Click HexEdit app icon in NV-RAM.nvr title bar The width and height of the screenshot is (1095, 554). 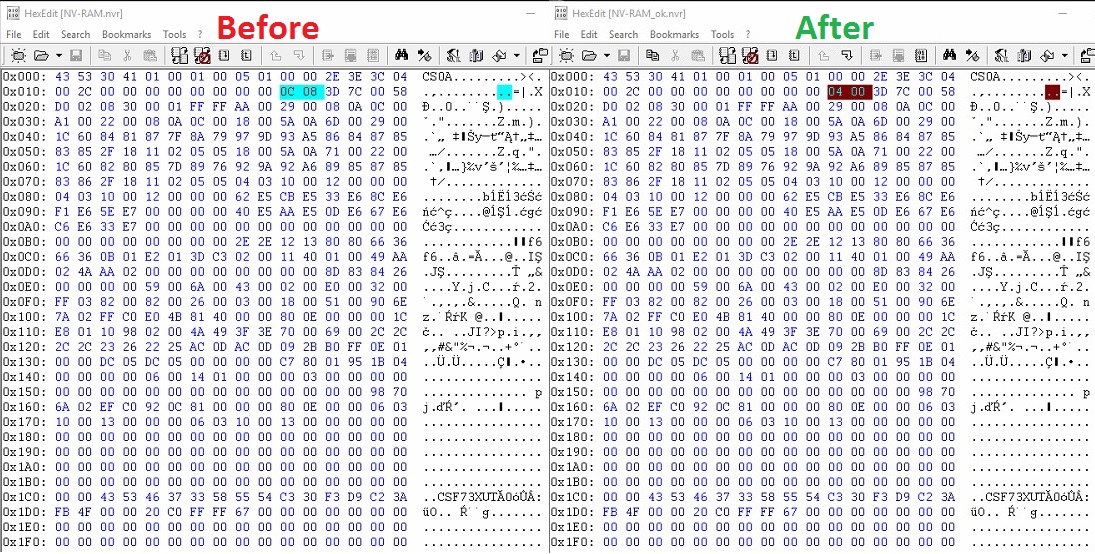click(13, 13)
